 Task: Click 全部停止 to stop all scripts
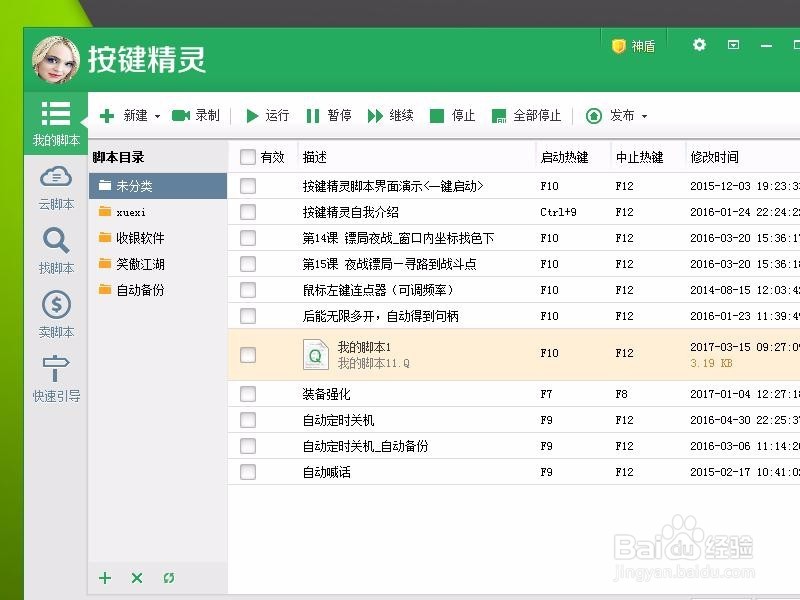[526, 116]
